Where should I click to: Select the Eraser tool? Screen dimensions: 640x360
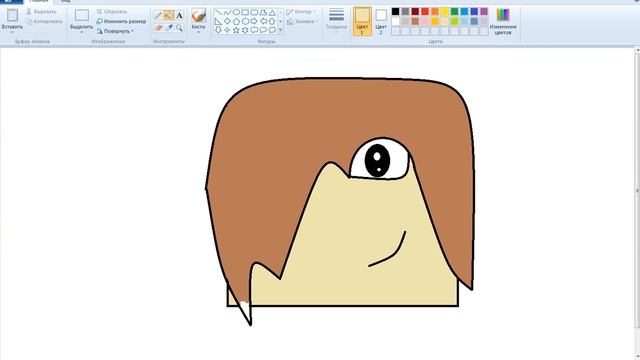[158, 28]
